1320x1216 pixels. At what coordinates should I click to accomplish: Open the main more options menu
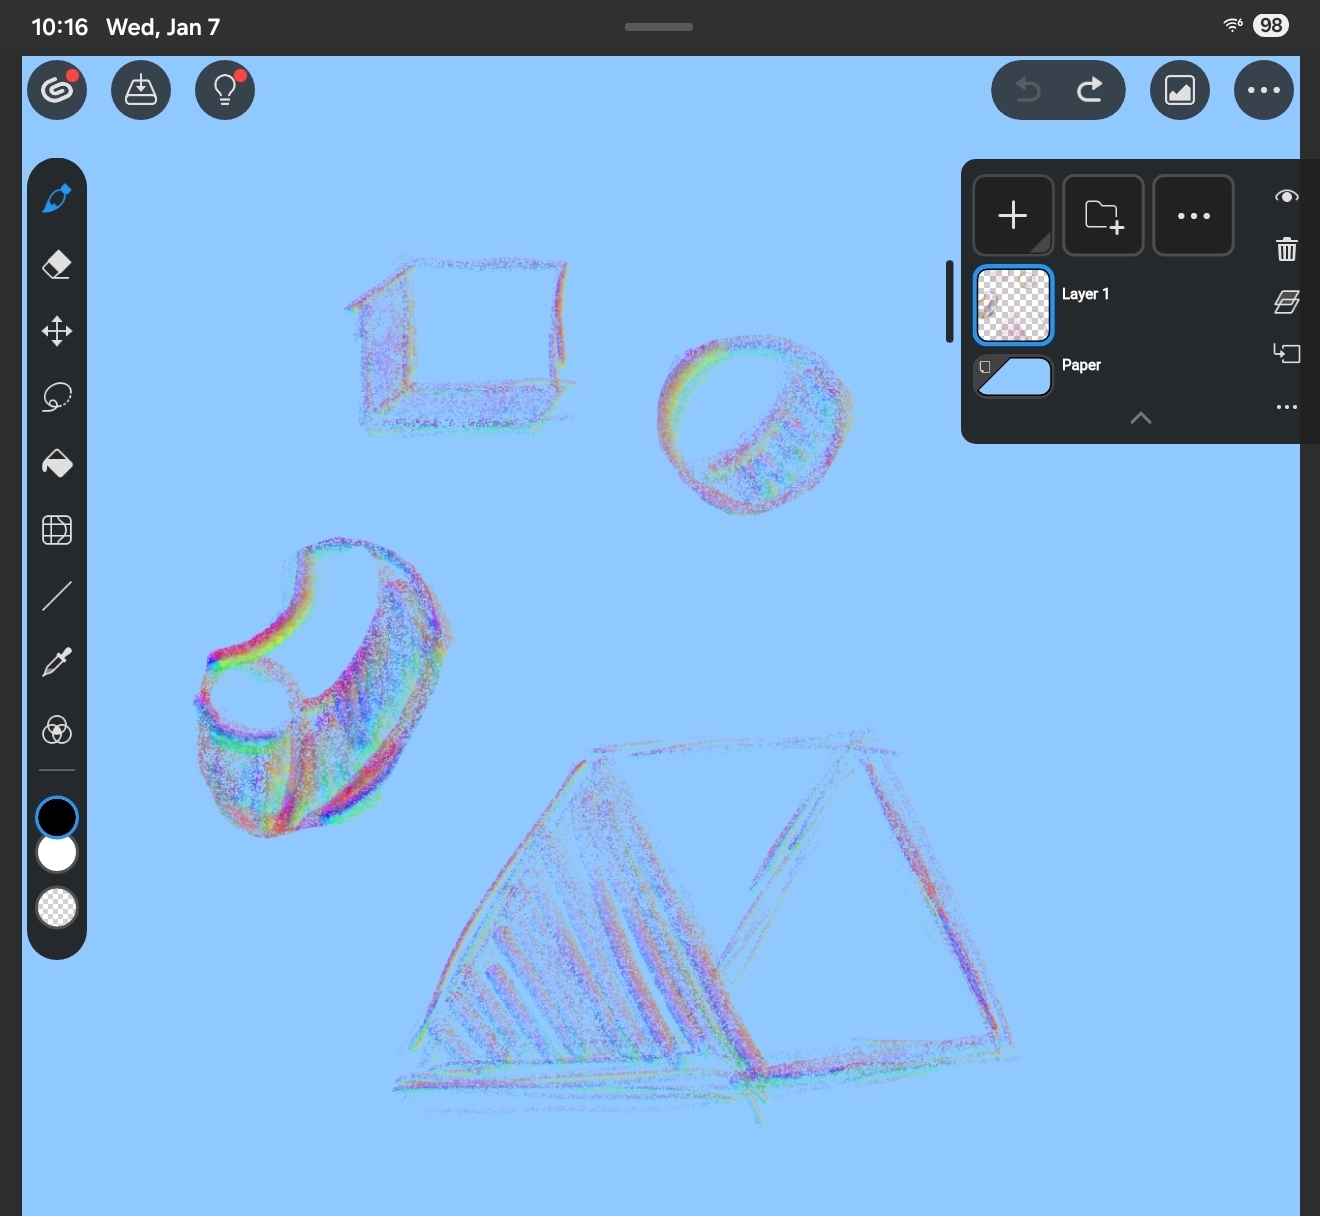(1264, 91)
